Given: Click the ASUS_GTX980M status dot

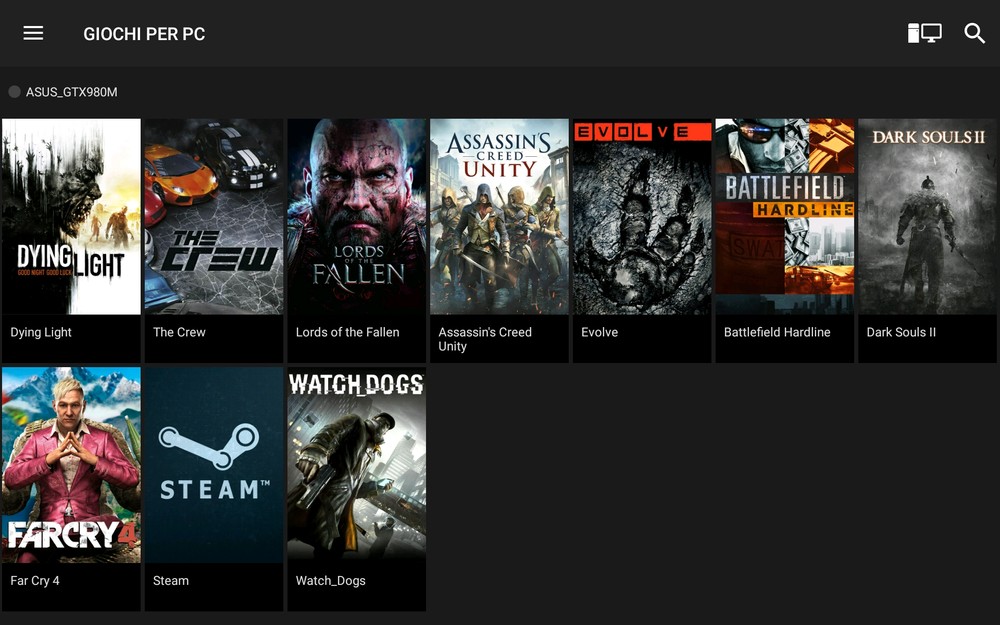Looking at the screenshot, I should (14, 92).
